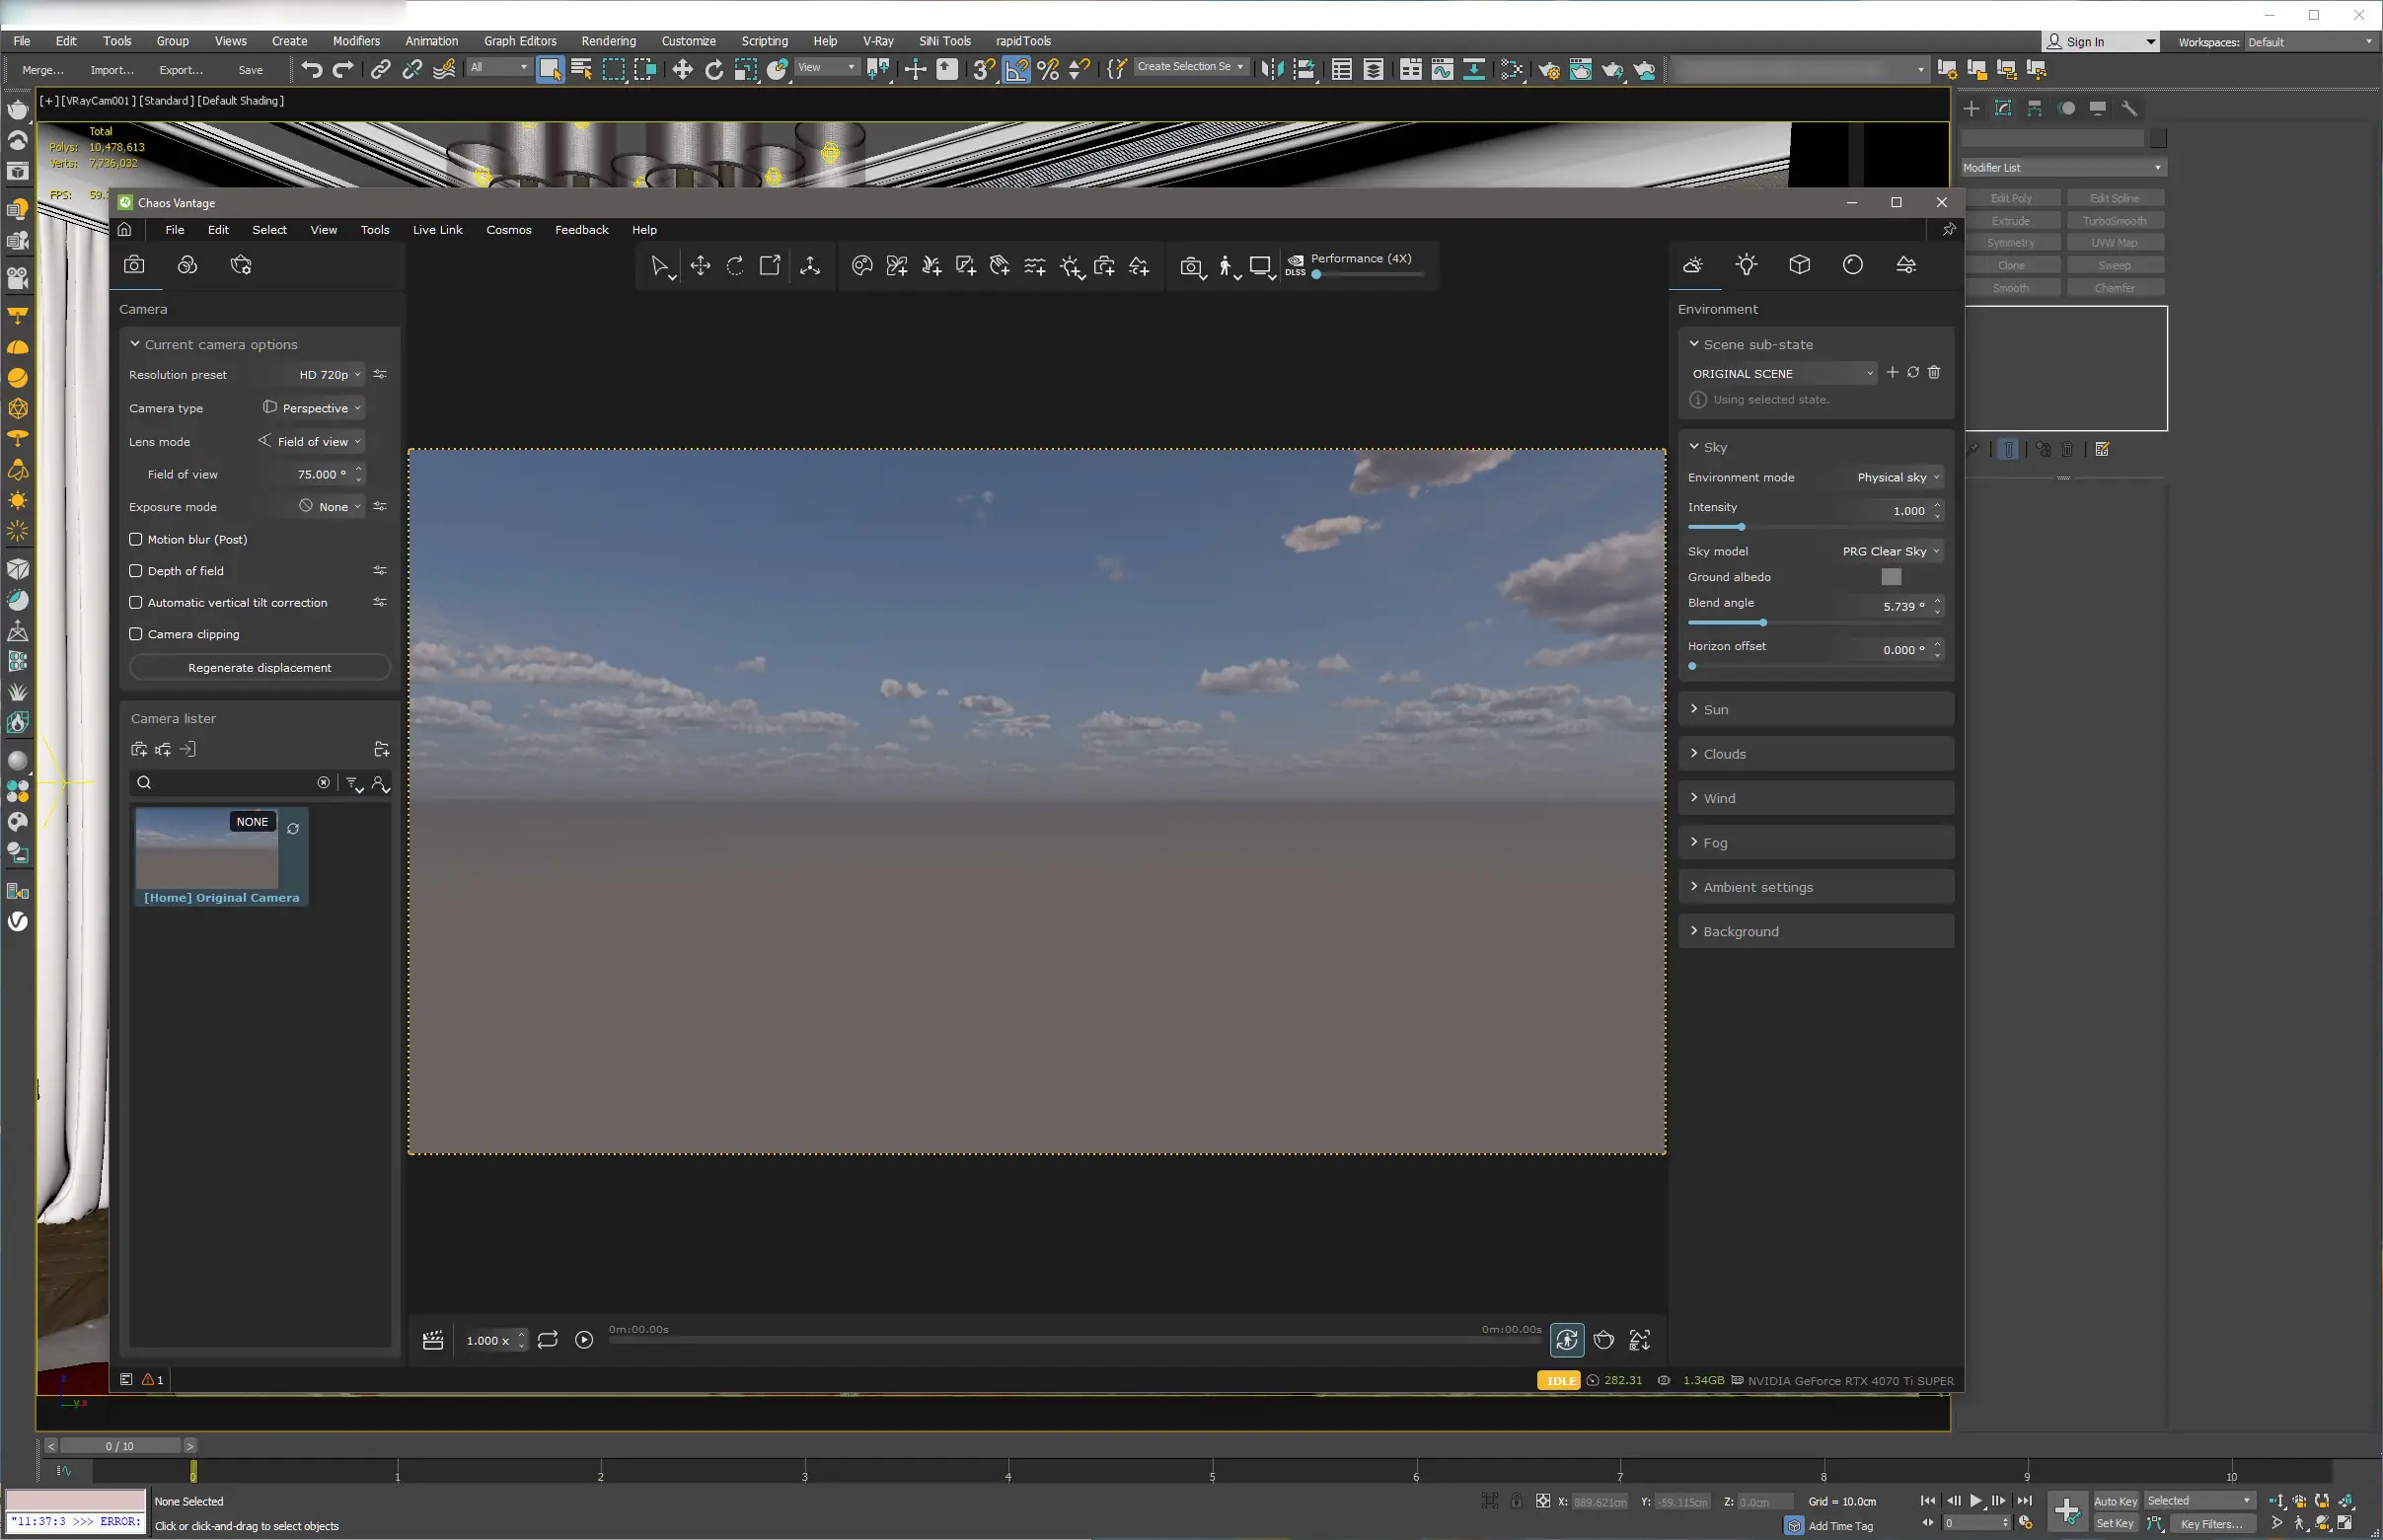
Task: Click the Auto Key button
Action: click(2114, 1501)
